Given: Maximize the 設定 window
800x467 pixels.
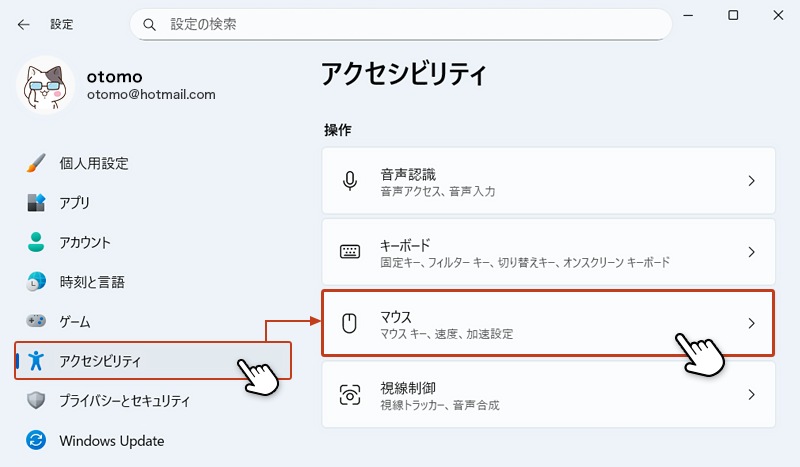Looking at the screenshot, I should [733, 15].
